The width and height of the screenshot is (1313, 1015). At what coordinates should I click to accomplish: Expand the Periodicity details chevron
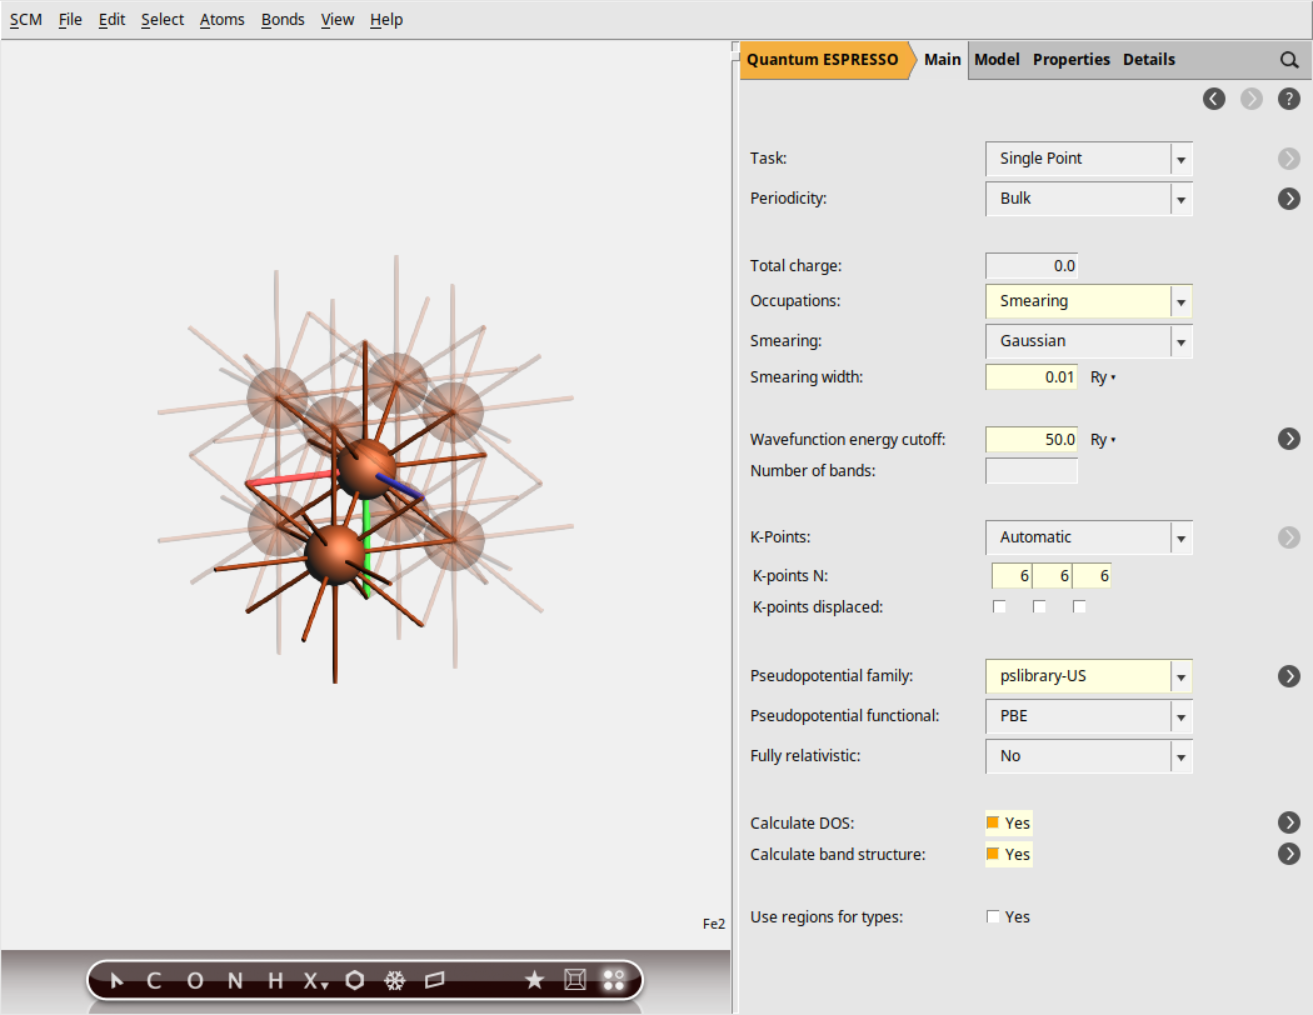1288,198
